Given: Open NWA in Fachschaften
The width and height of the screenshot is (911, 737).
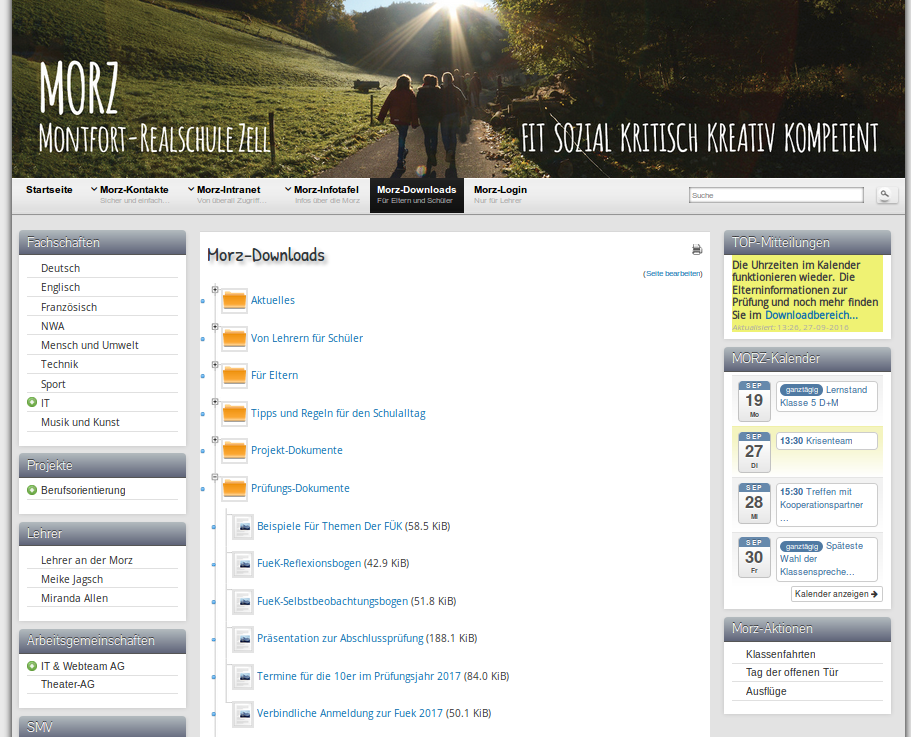Looking at the screenshot, I should 53,326.
